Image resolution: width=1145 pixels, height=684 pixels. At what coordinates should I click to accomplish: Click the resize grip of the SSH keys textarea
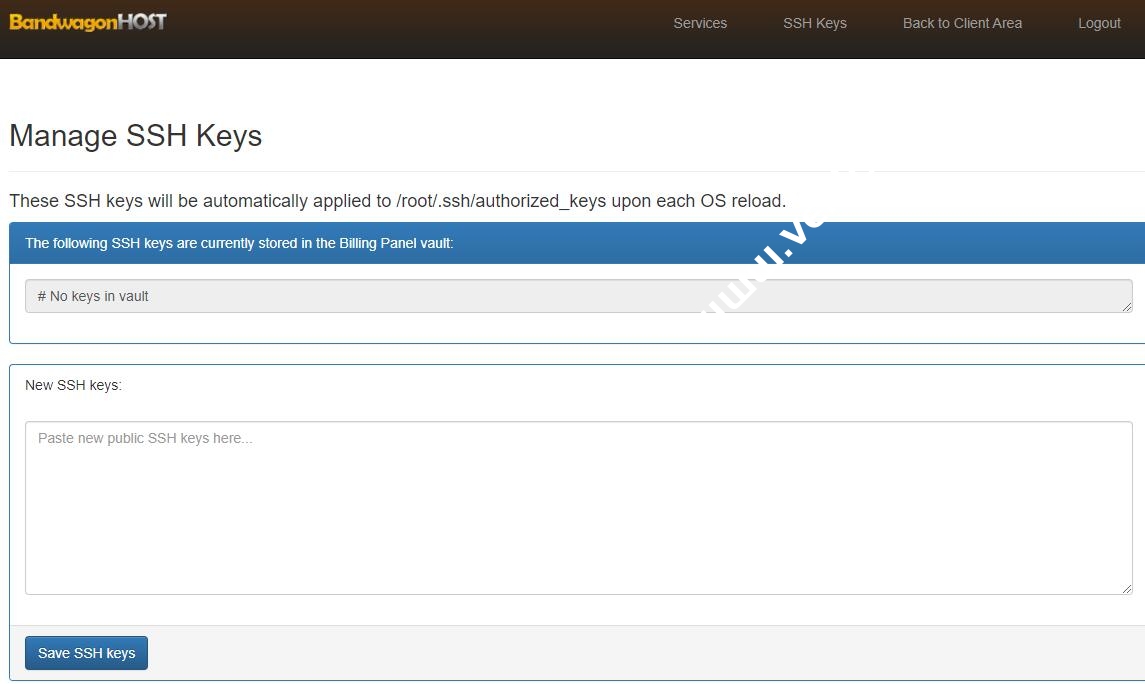[x=1127, y=590]
